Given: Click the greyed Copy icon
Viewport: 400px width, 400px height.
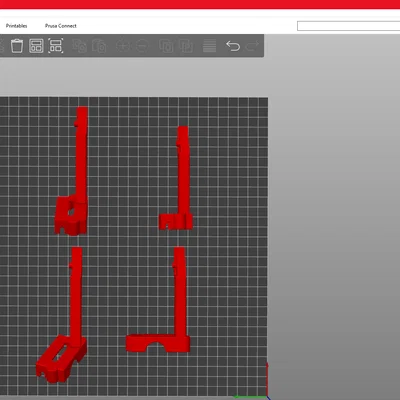Looking at the screenshot, I should tap(80, 46).
